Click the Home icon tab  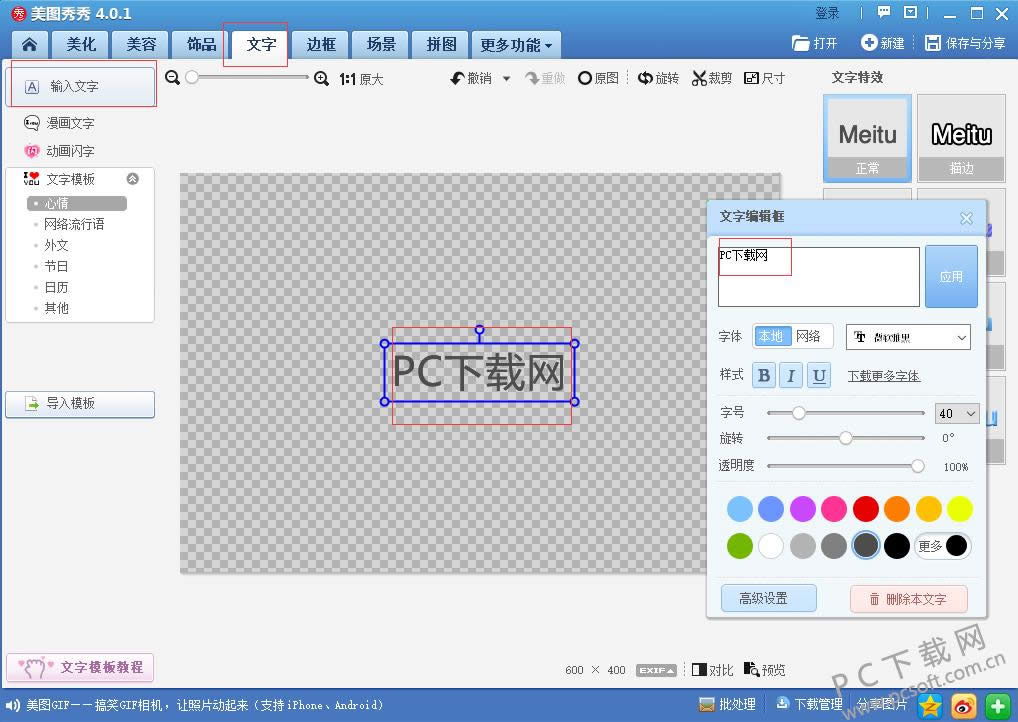pos(29,45)
